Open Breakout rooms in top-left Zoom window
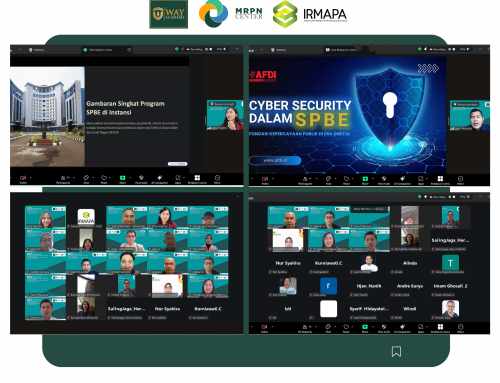 click(x=197, y=179)
